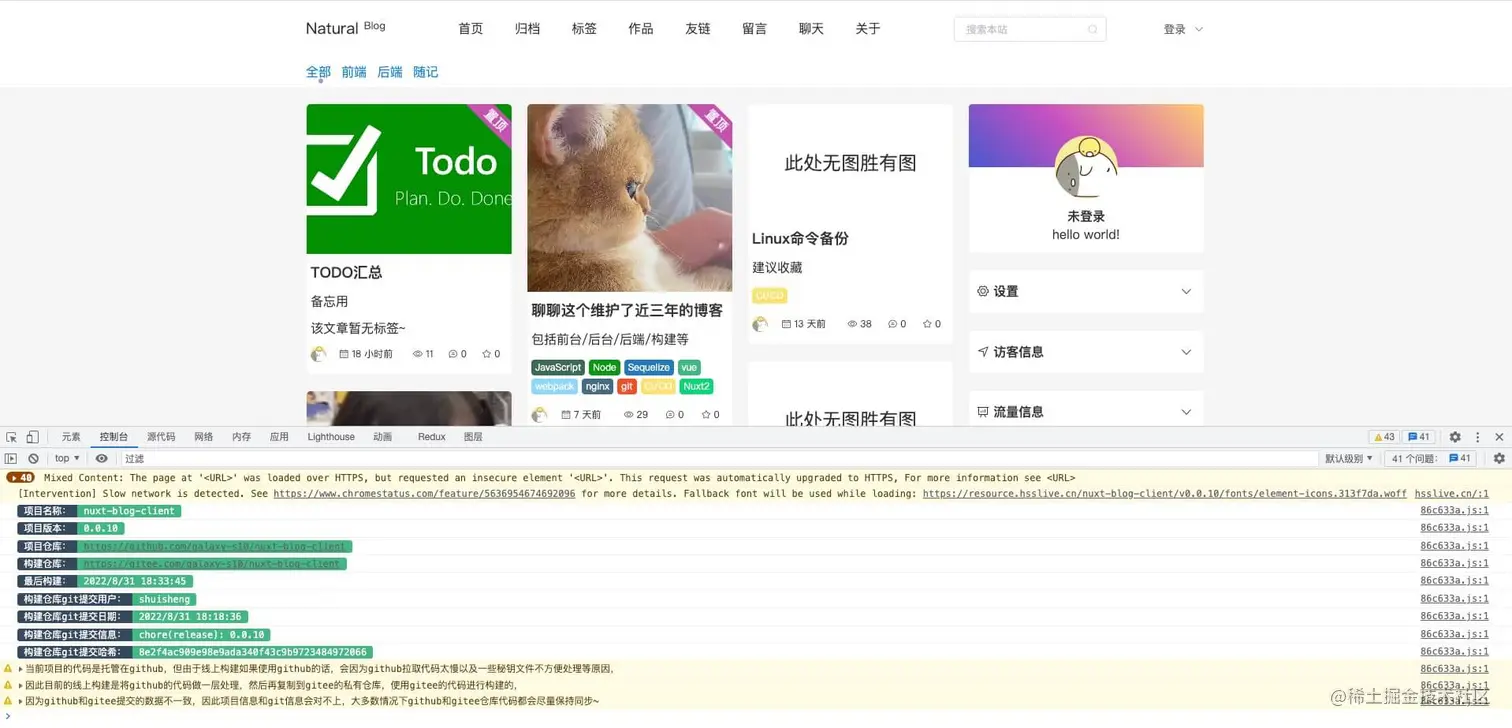Open the top frame context dropdown

[64, 458]
